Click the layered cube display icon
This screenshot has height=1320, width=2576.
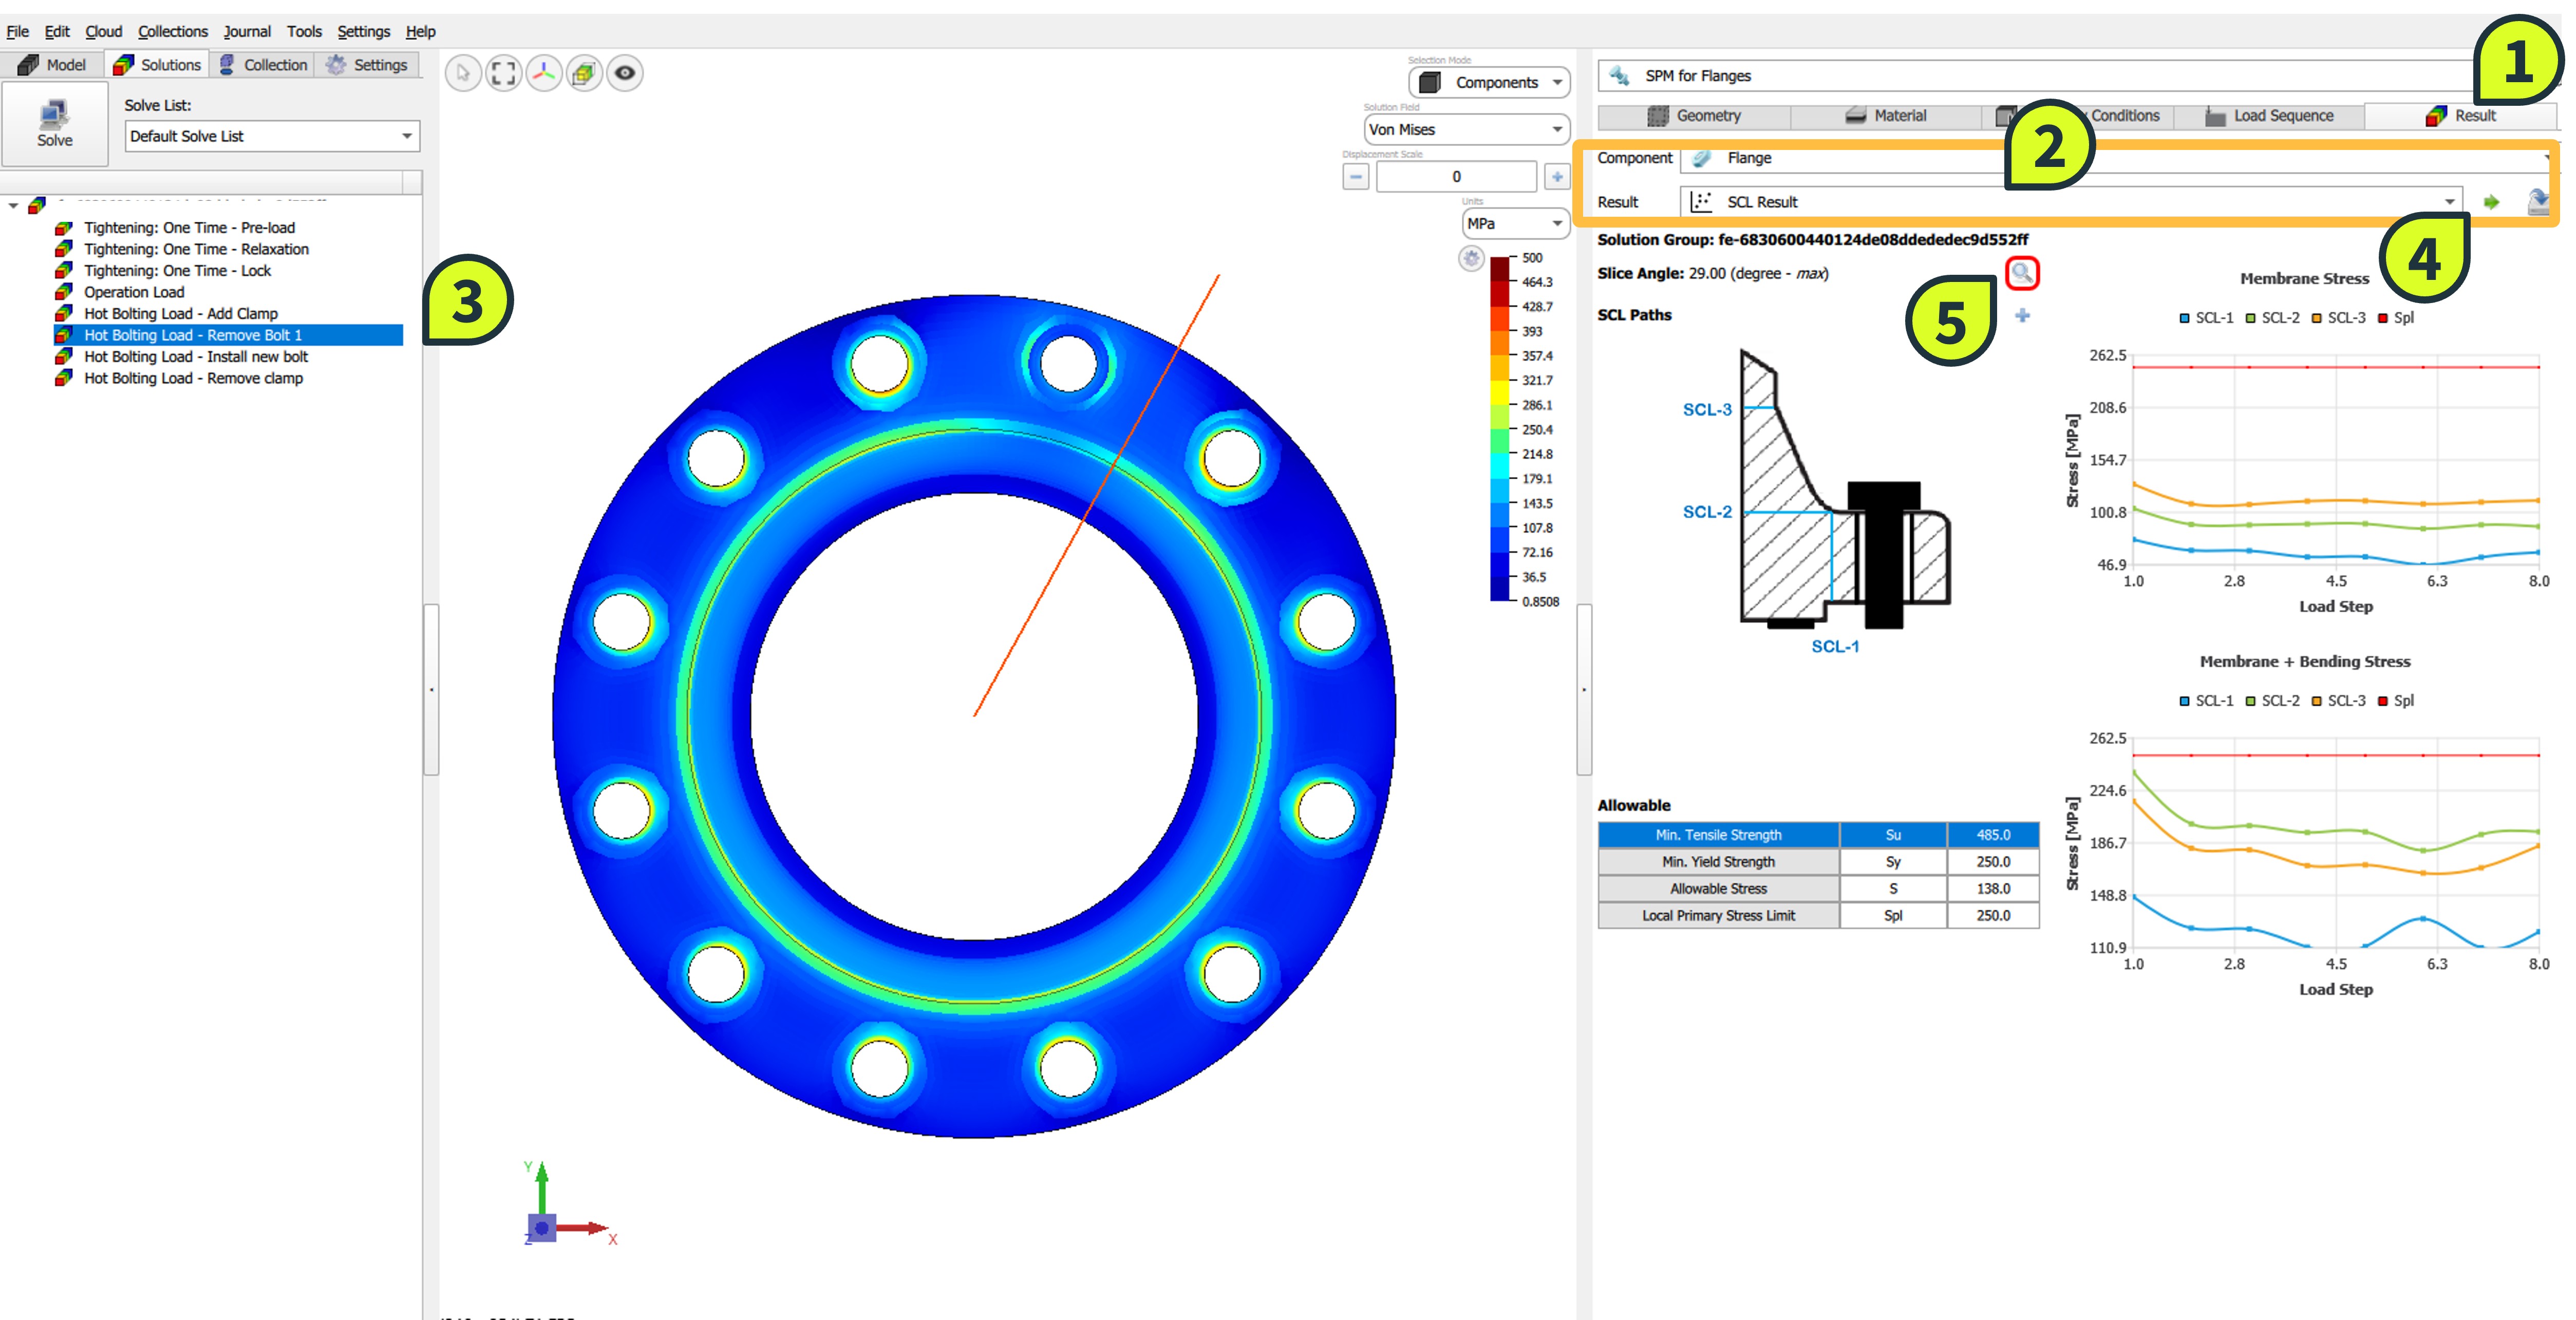coord(584,73)
